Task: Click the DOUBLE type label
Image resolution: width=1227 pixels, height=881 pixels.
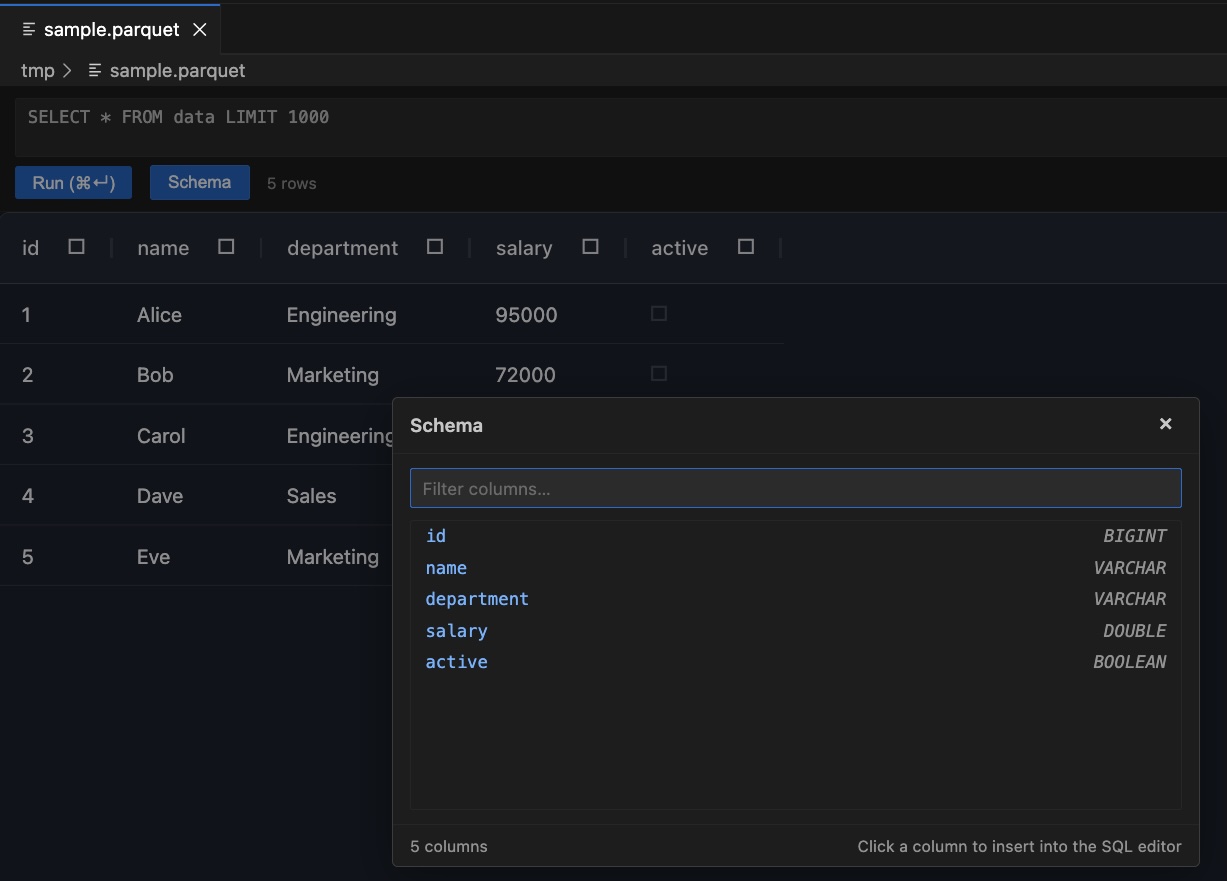Action: (x=1134, y=631)
